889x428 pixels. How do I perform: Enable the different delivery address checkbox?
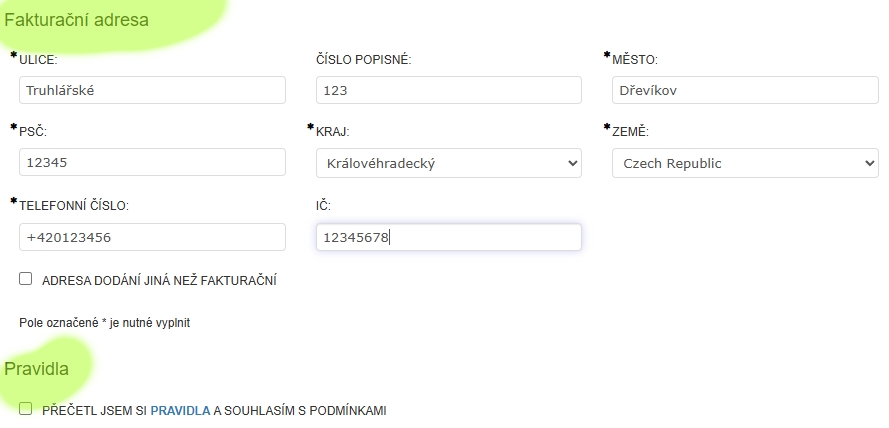[x=26, y=280]
